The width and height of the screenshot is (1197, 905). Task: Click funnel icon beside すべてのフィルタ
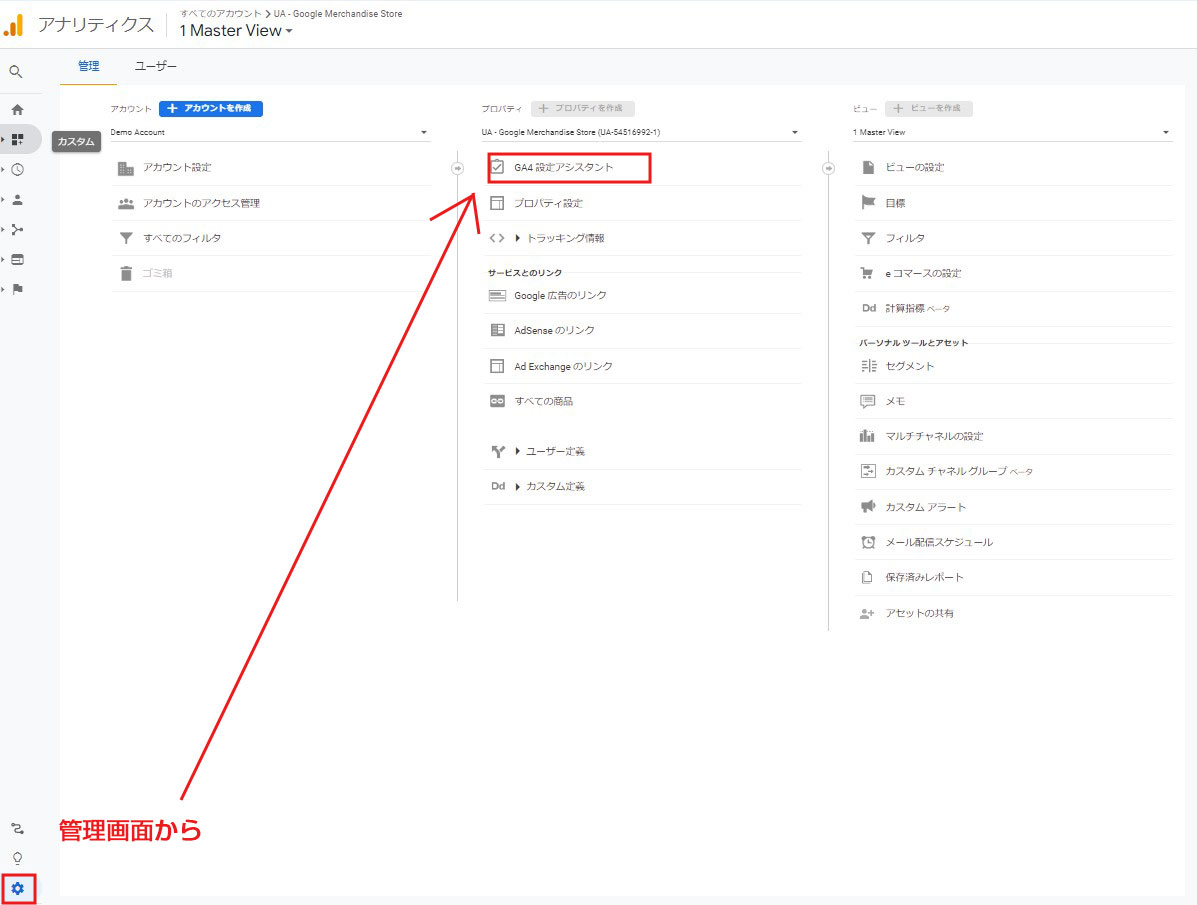[x=126, y=238]
